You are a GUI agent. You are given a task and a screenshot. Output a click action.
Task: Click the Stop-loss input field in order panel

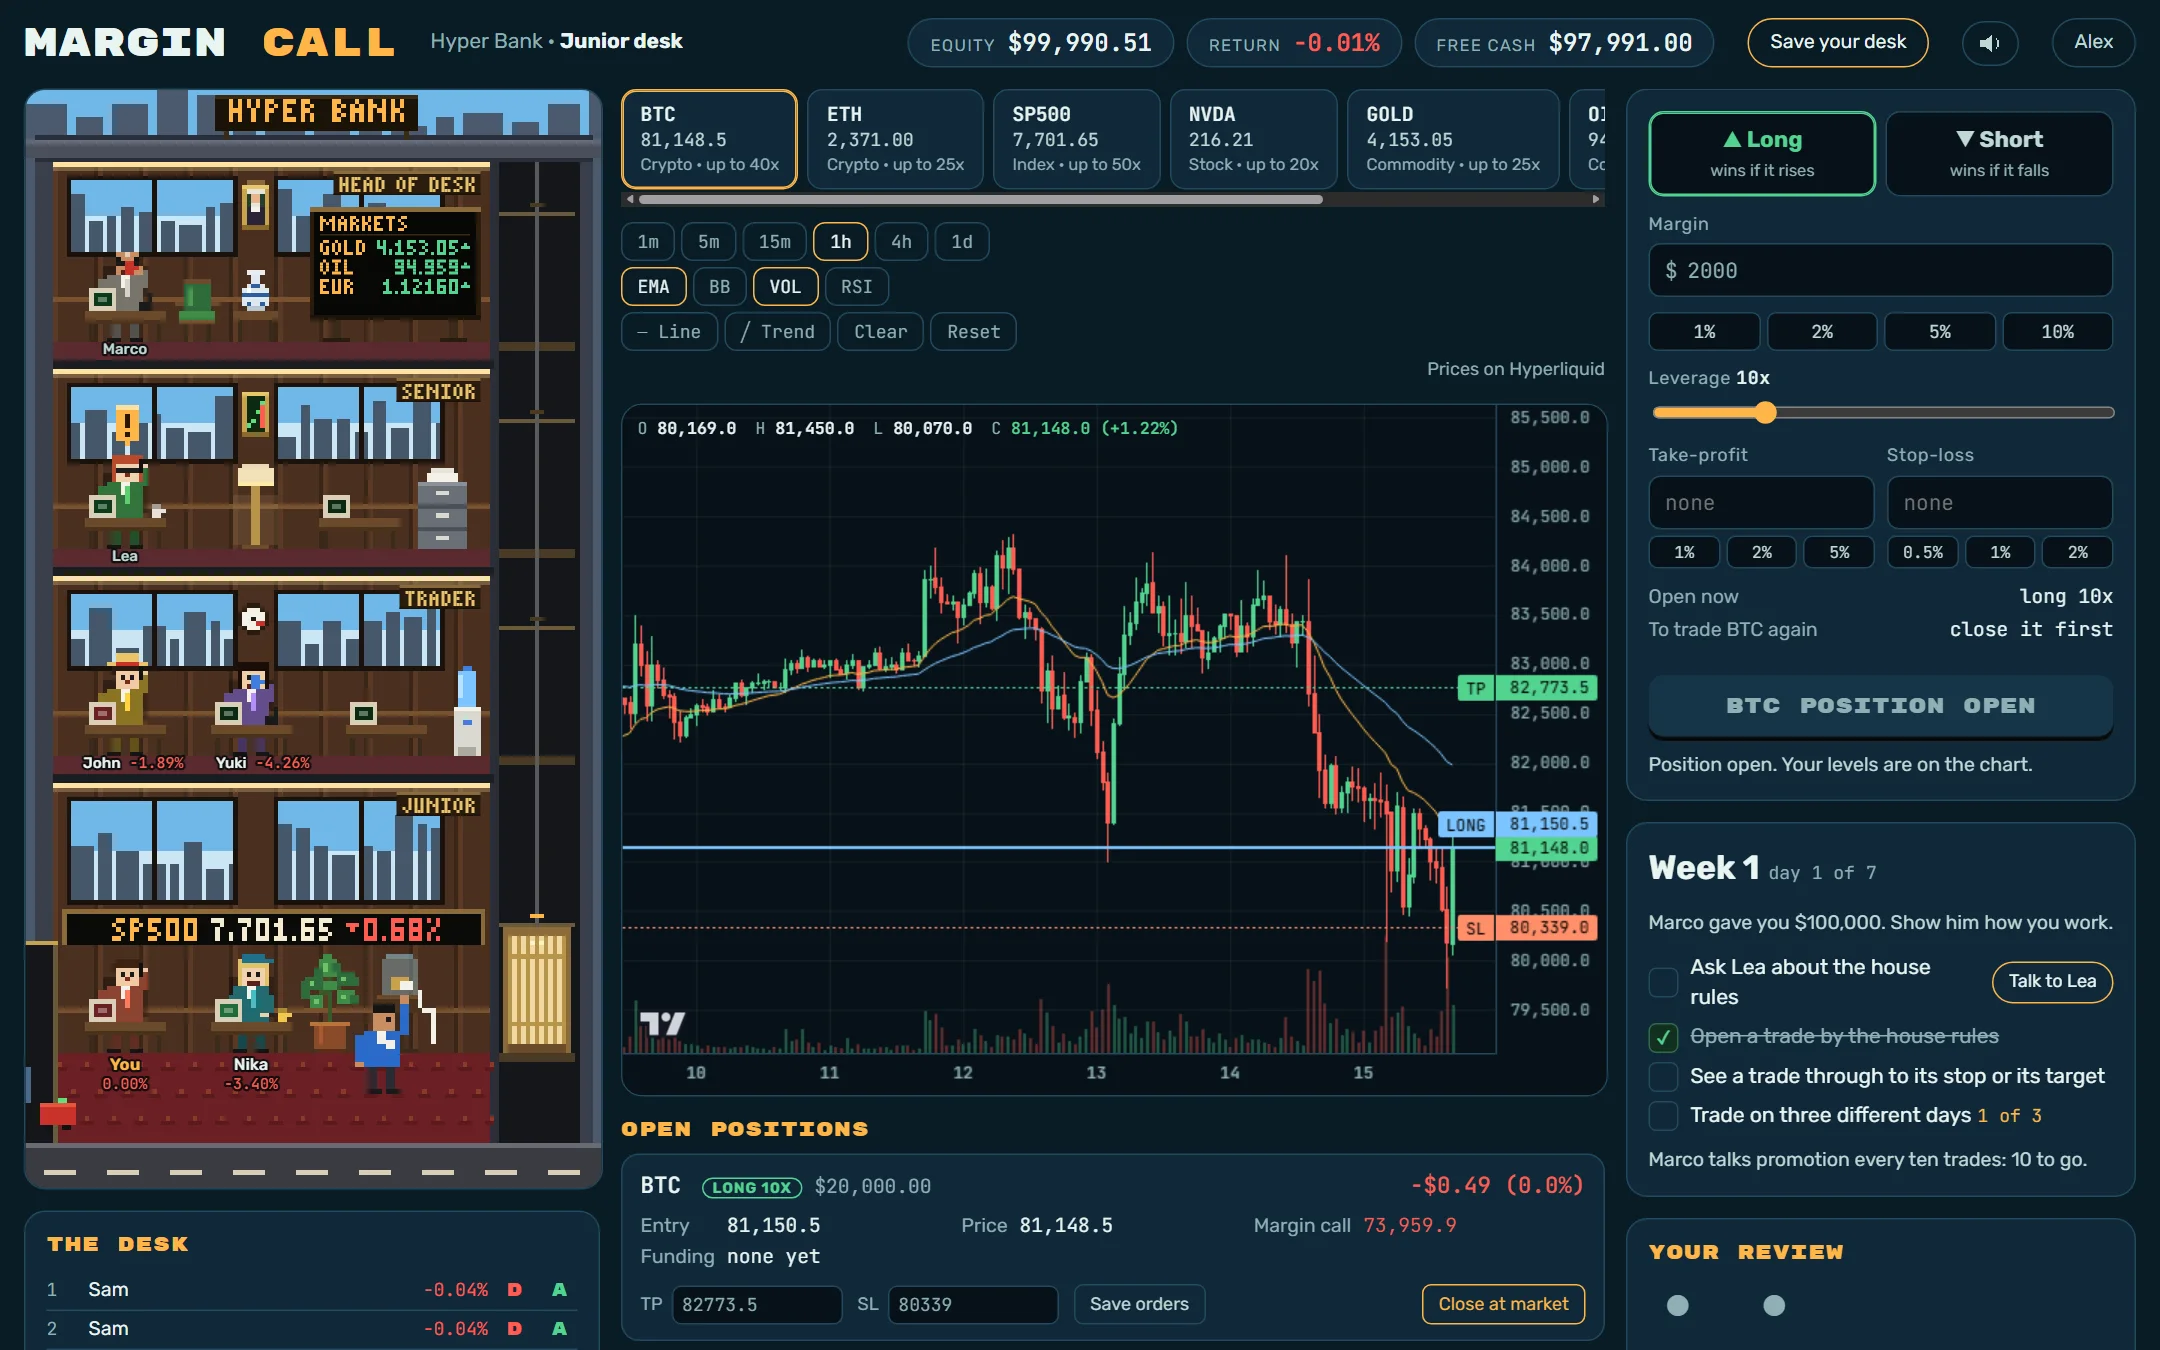pos(1999,503)
